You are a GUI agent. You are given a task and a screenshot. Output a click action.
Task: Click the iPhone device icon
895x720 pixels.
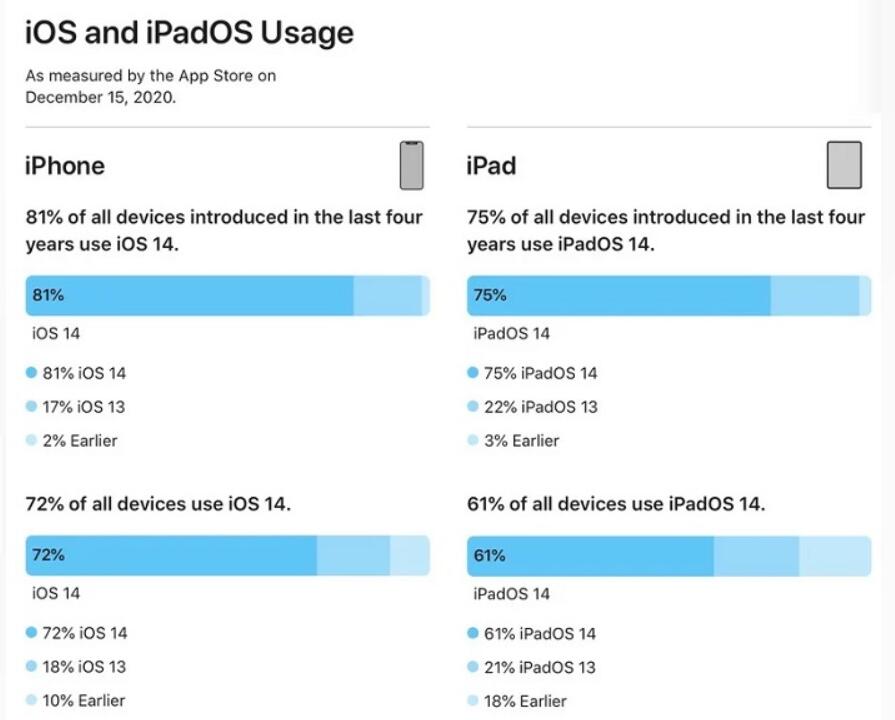click(412, 166)
